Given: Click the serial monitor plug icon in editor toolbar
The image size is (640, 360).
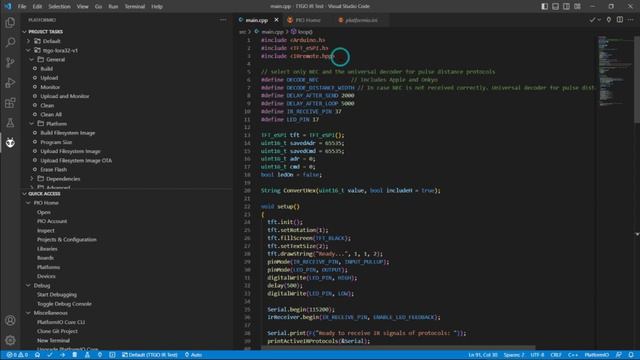Looking at the screenshot, I should pos(609,20).
